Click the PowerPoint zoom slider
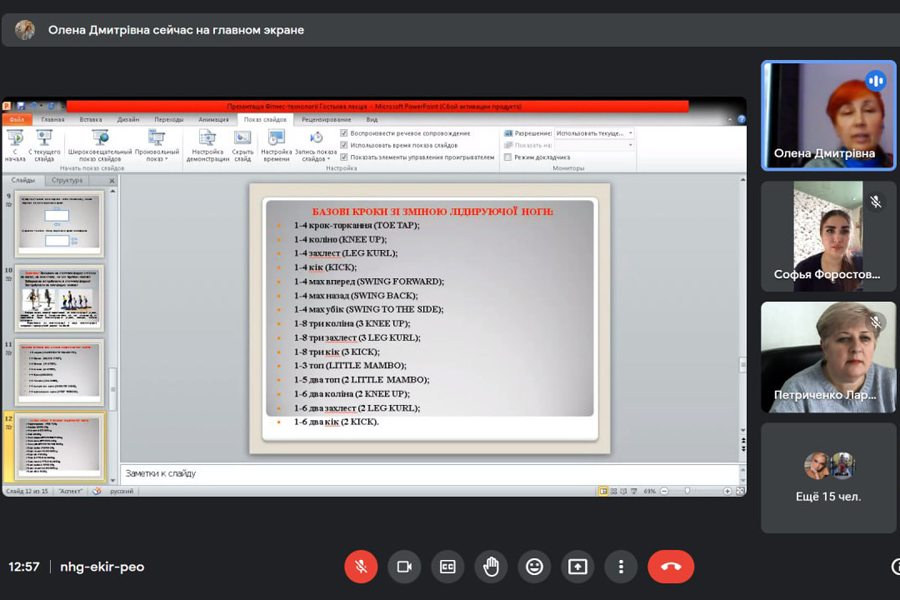900x600 pixels. coord(687,491)
